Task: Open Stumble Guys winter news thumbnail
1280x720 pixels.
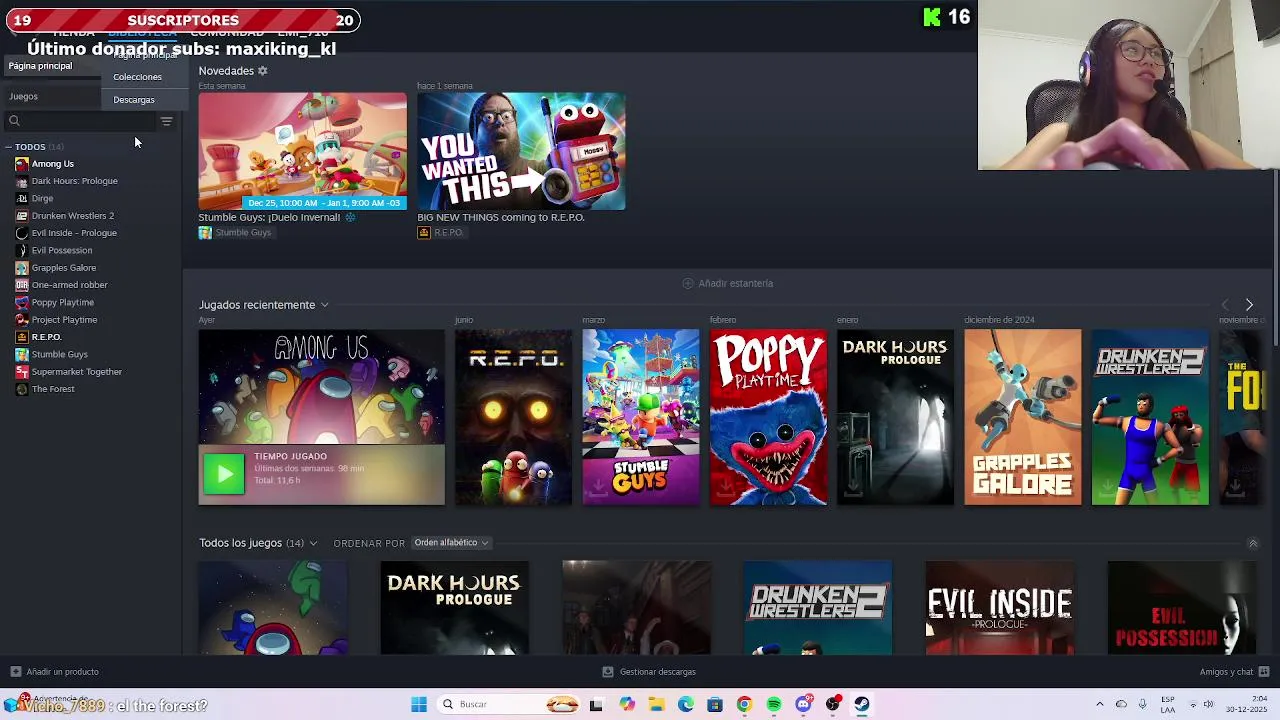Action: (x=302, y=151)
